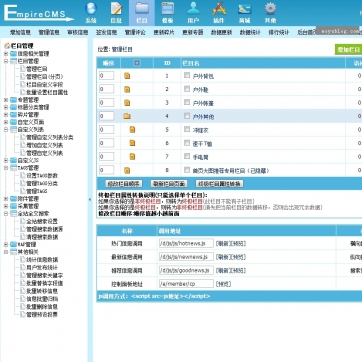Click the expand-all plus icon in table header

(x=137, y=63)
